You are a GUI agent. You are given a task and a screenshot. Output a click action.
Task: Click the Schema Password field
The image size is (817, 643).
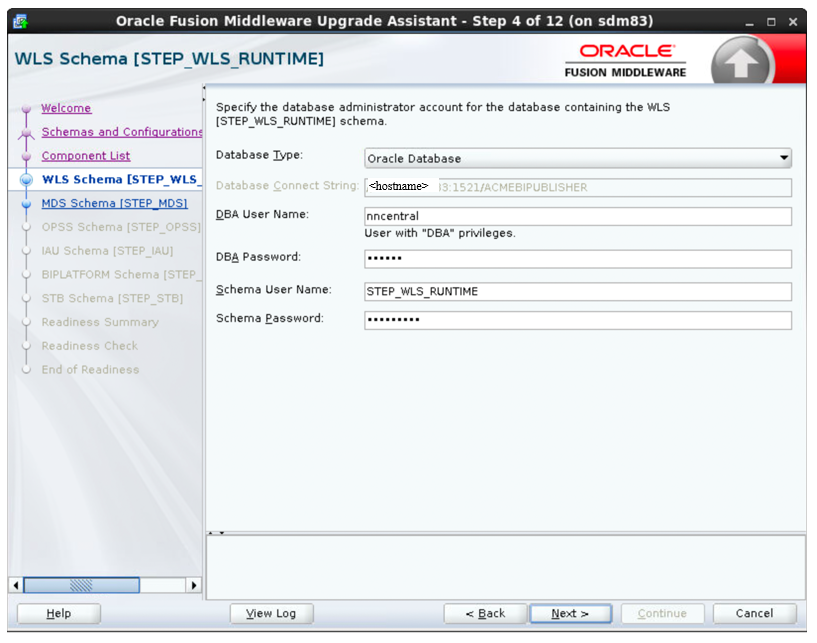(578, 320)
